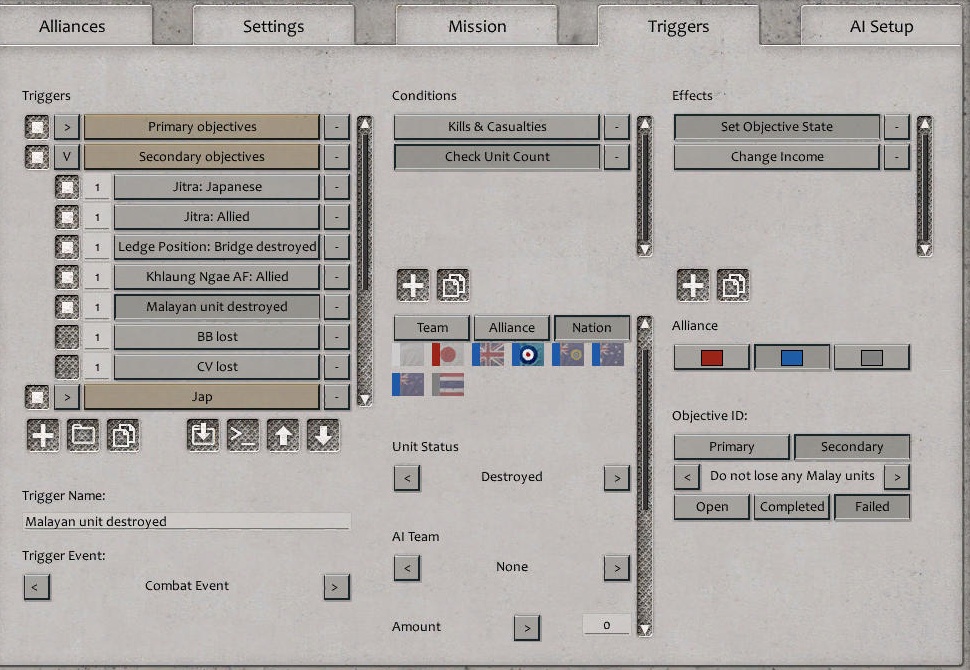Remove the Check Unit Count condition with minus
This screenshot has height=670, width=970.
point(617,157)
